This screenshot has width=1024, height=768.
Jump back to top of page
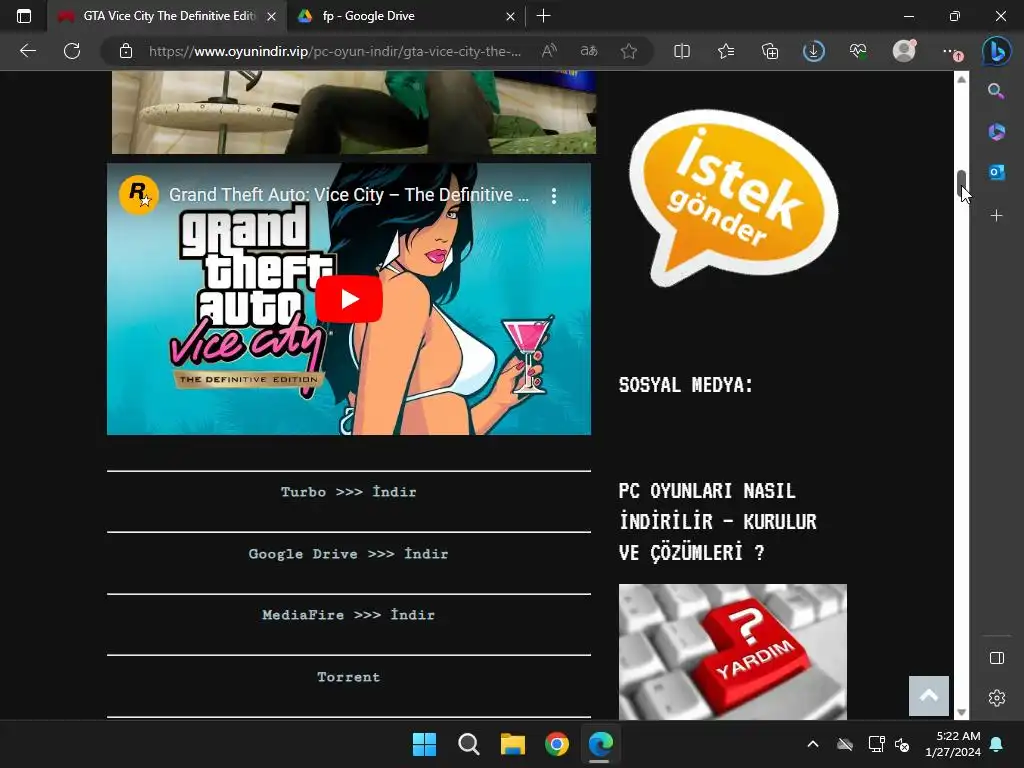(x=929, y=696)
